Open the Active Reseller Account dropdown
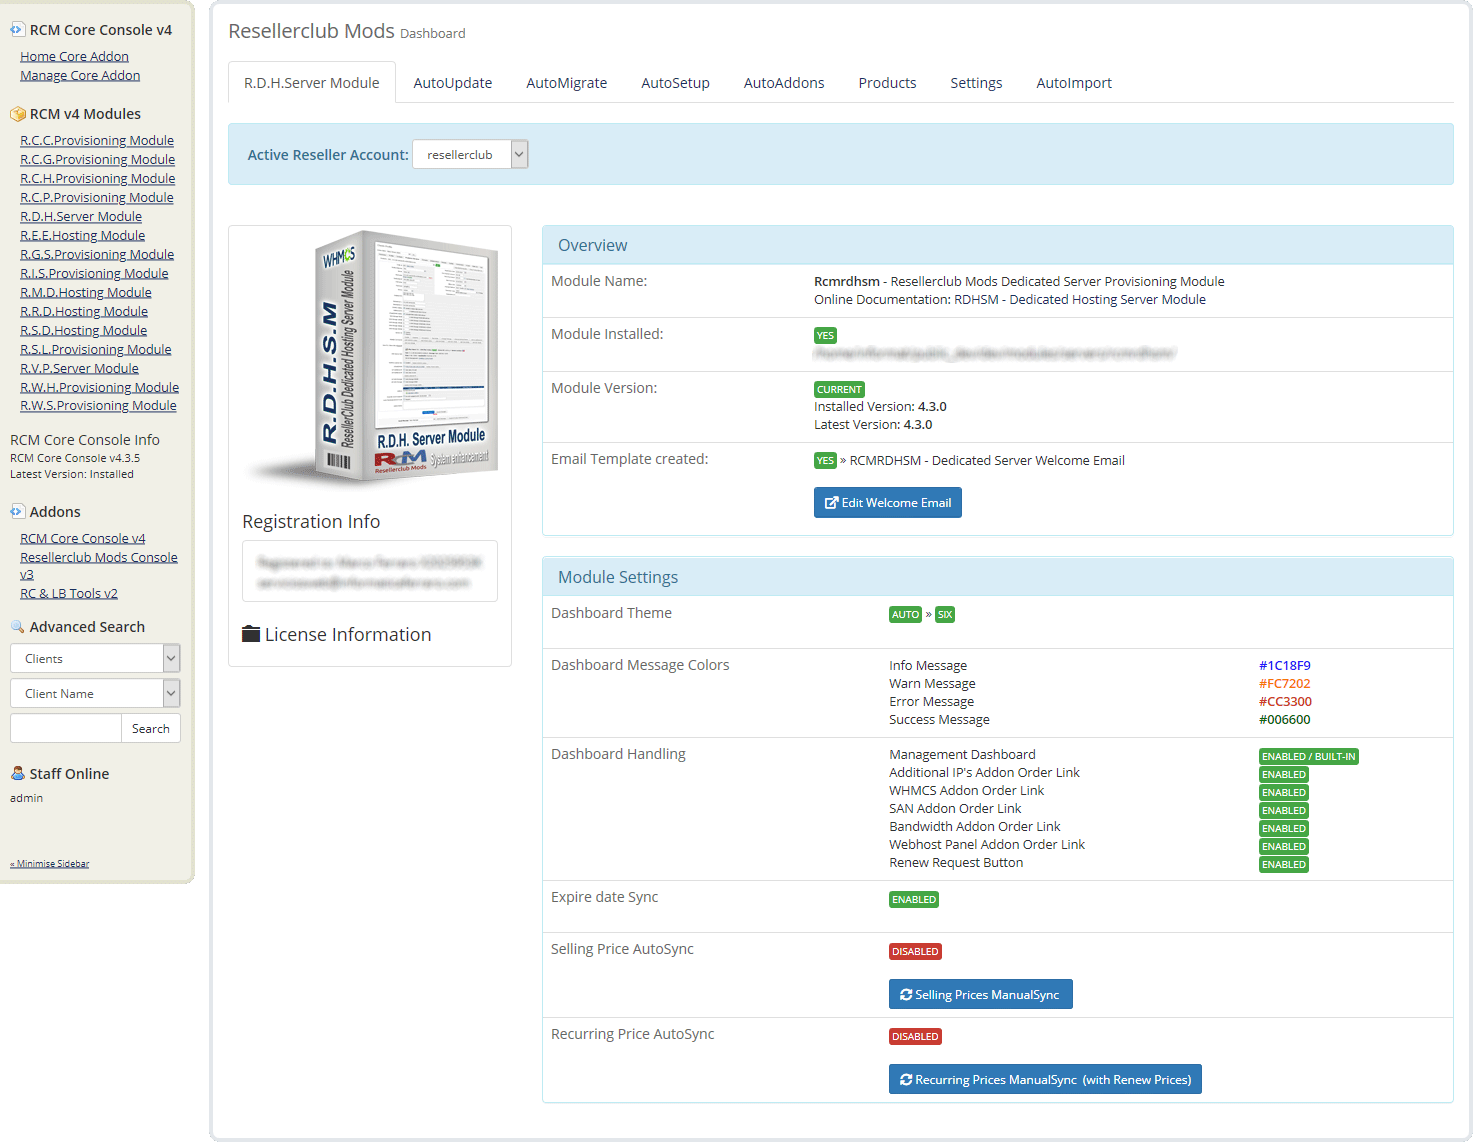Viewport: 1473px width, 1142px height. pos(470,155)
